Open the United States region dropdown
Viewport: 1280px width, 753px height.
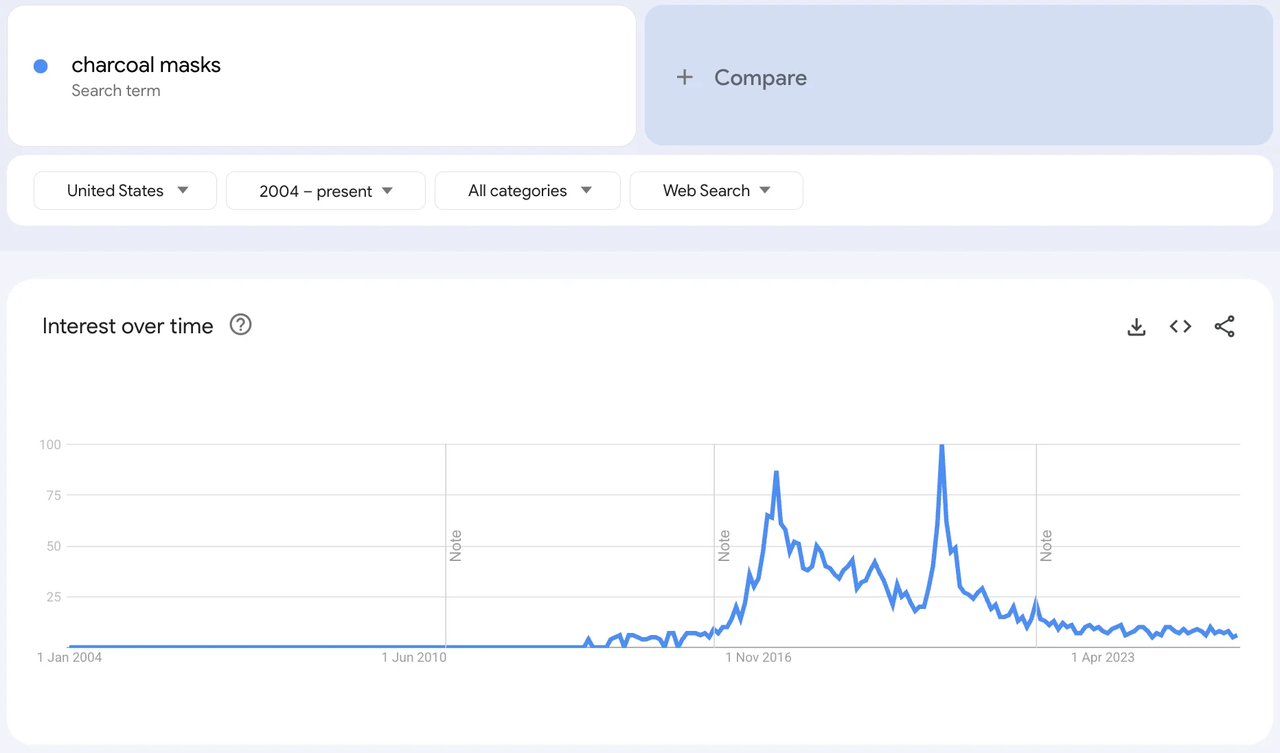(125, 191)
